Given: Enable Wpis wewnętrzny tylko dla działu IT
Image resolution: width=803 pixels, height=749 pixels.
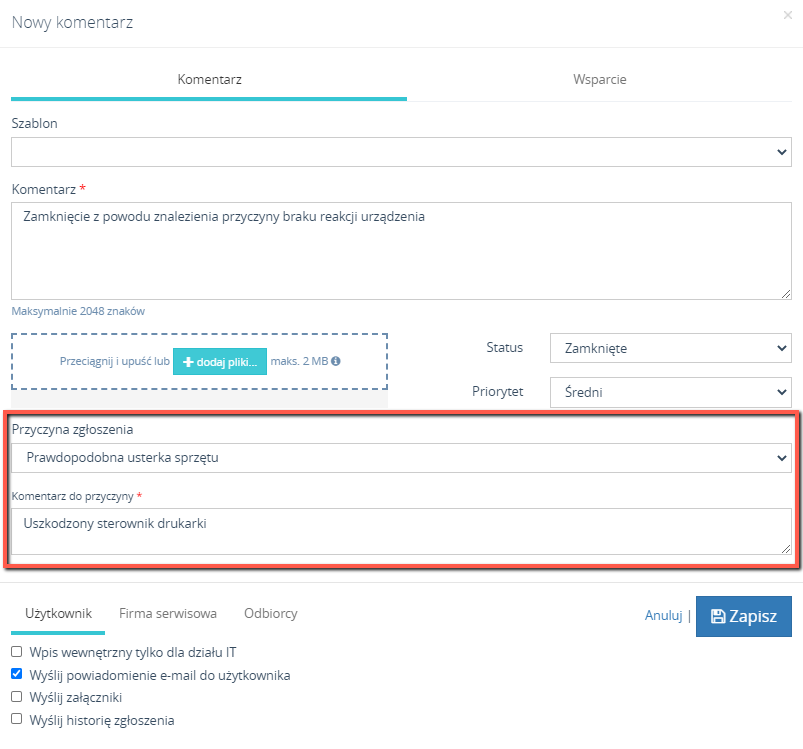Looking at the screenshot, I should coord(17,652).
